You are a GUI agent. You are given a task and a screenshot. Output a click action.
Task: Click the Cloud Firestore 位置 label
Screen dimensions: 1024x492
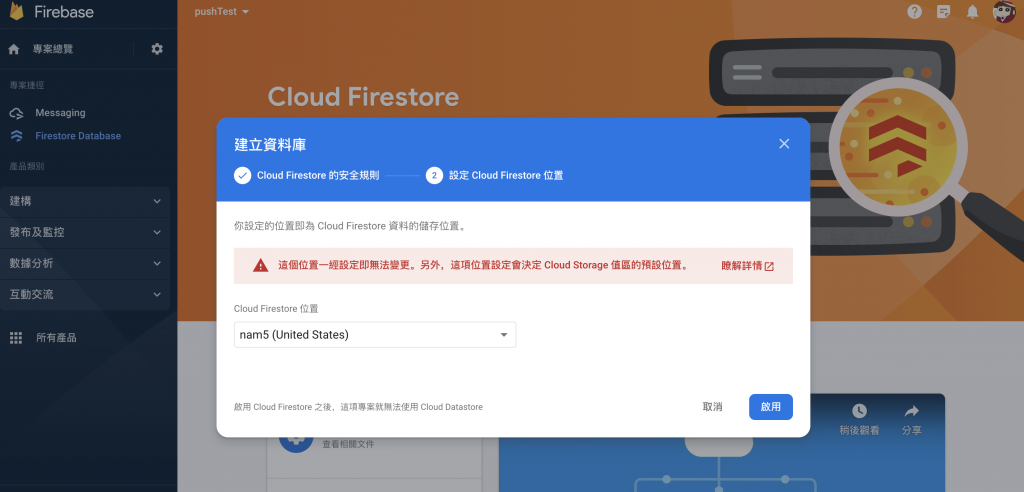pos(276,308)
